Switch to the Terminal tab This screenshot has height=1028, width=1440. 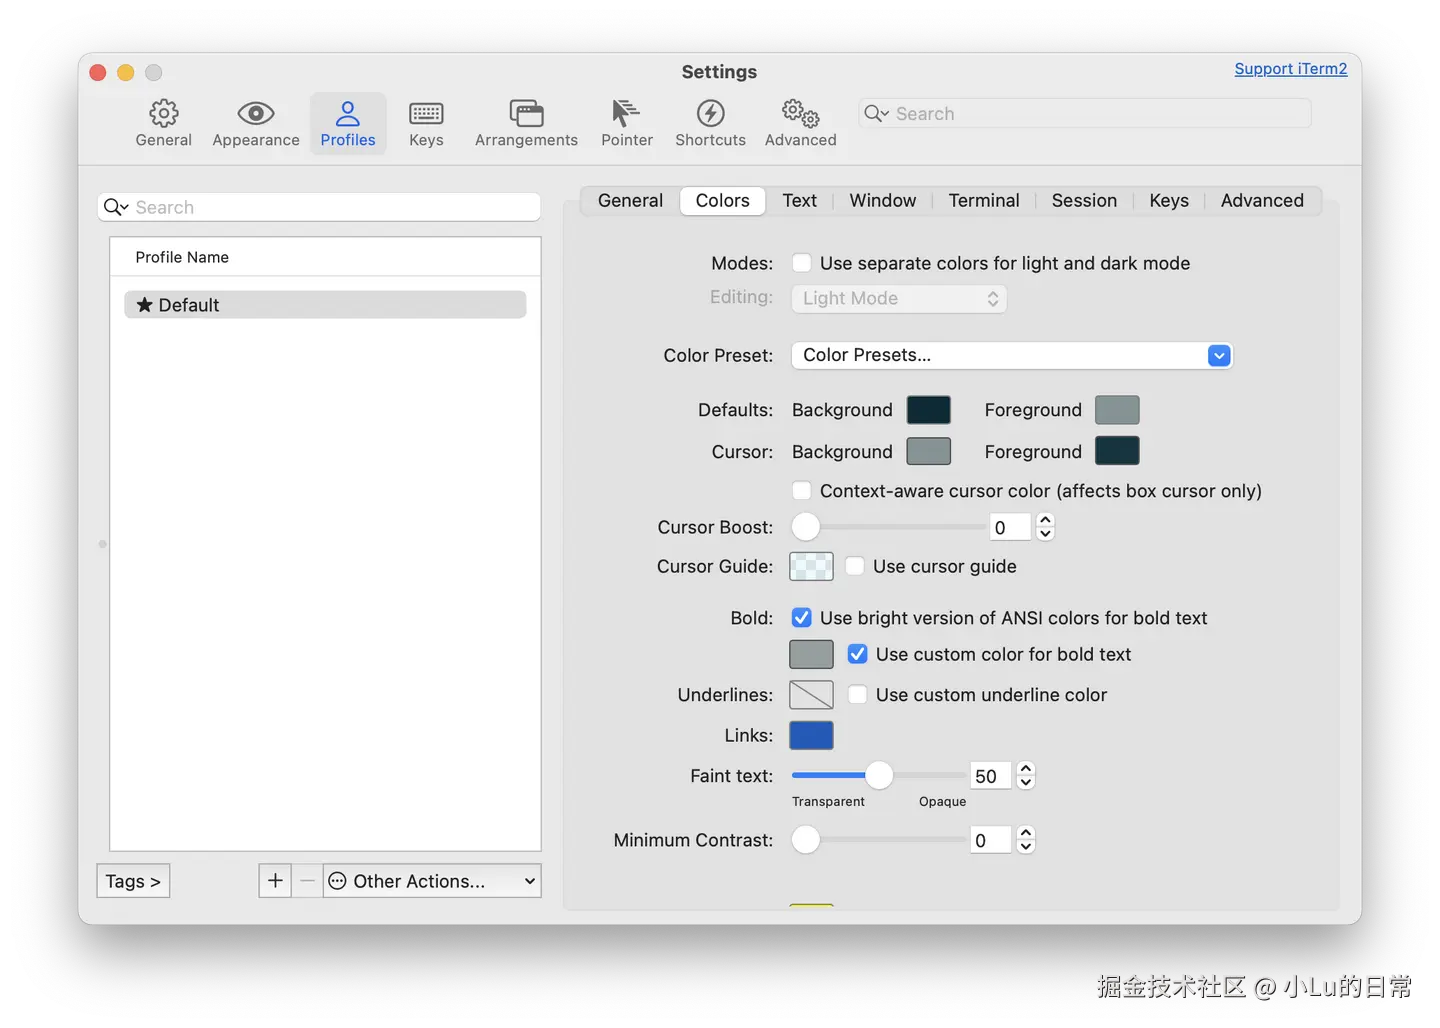(984, 201)
